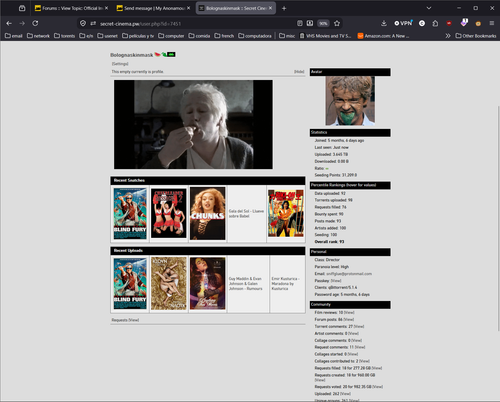The width and height of the screenshot is (500, 402).
Task: Open the Chunks poster in Recent Snatches
Action: [x=207, y=214]
